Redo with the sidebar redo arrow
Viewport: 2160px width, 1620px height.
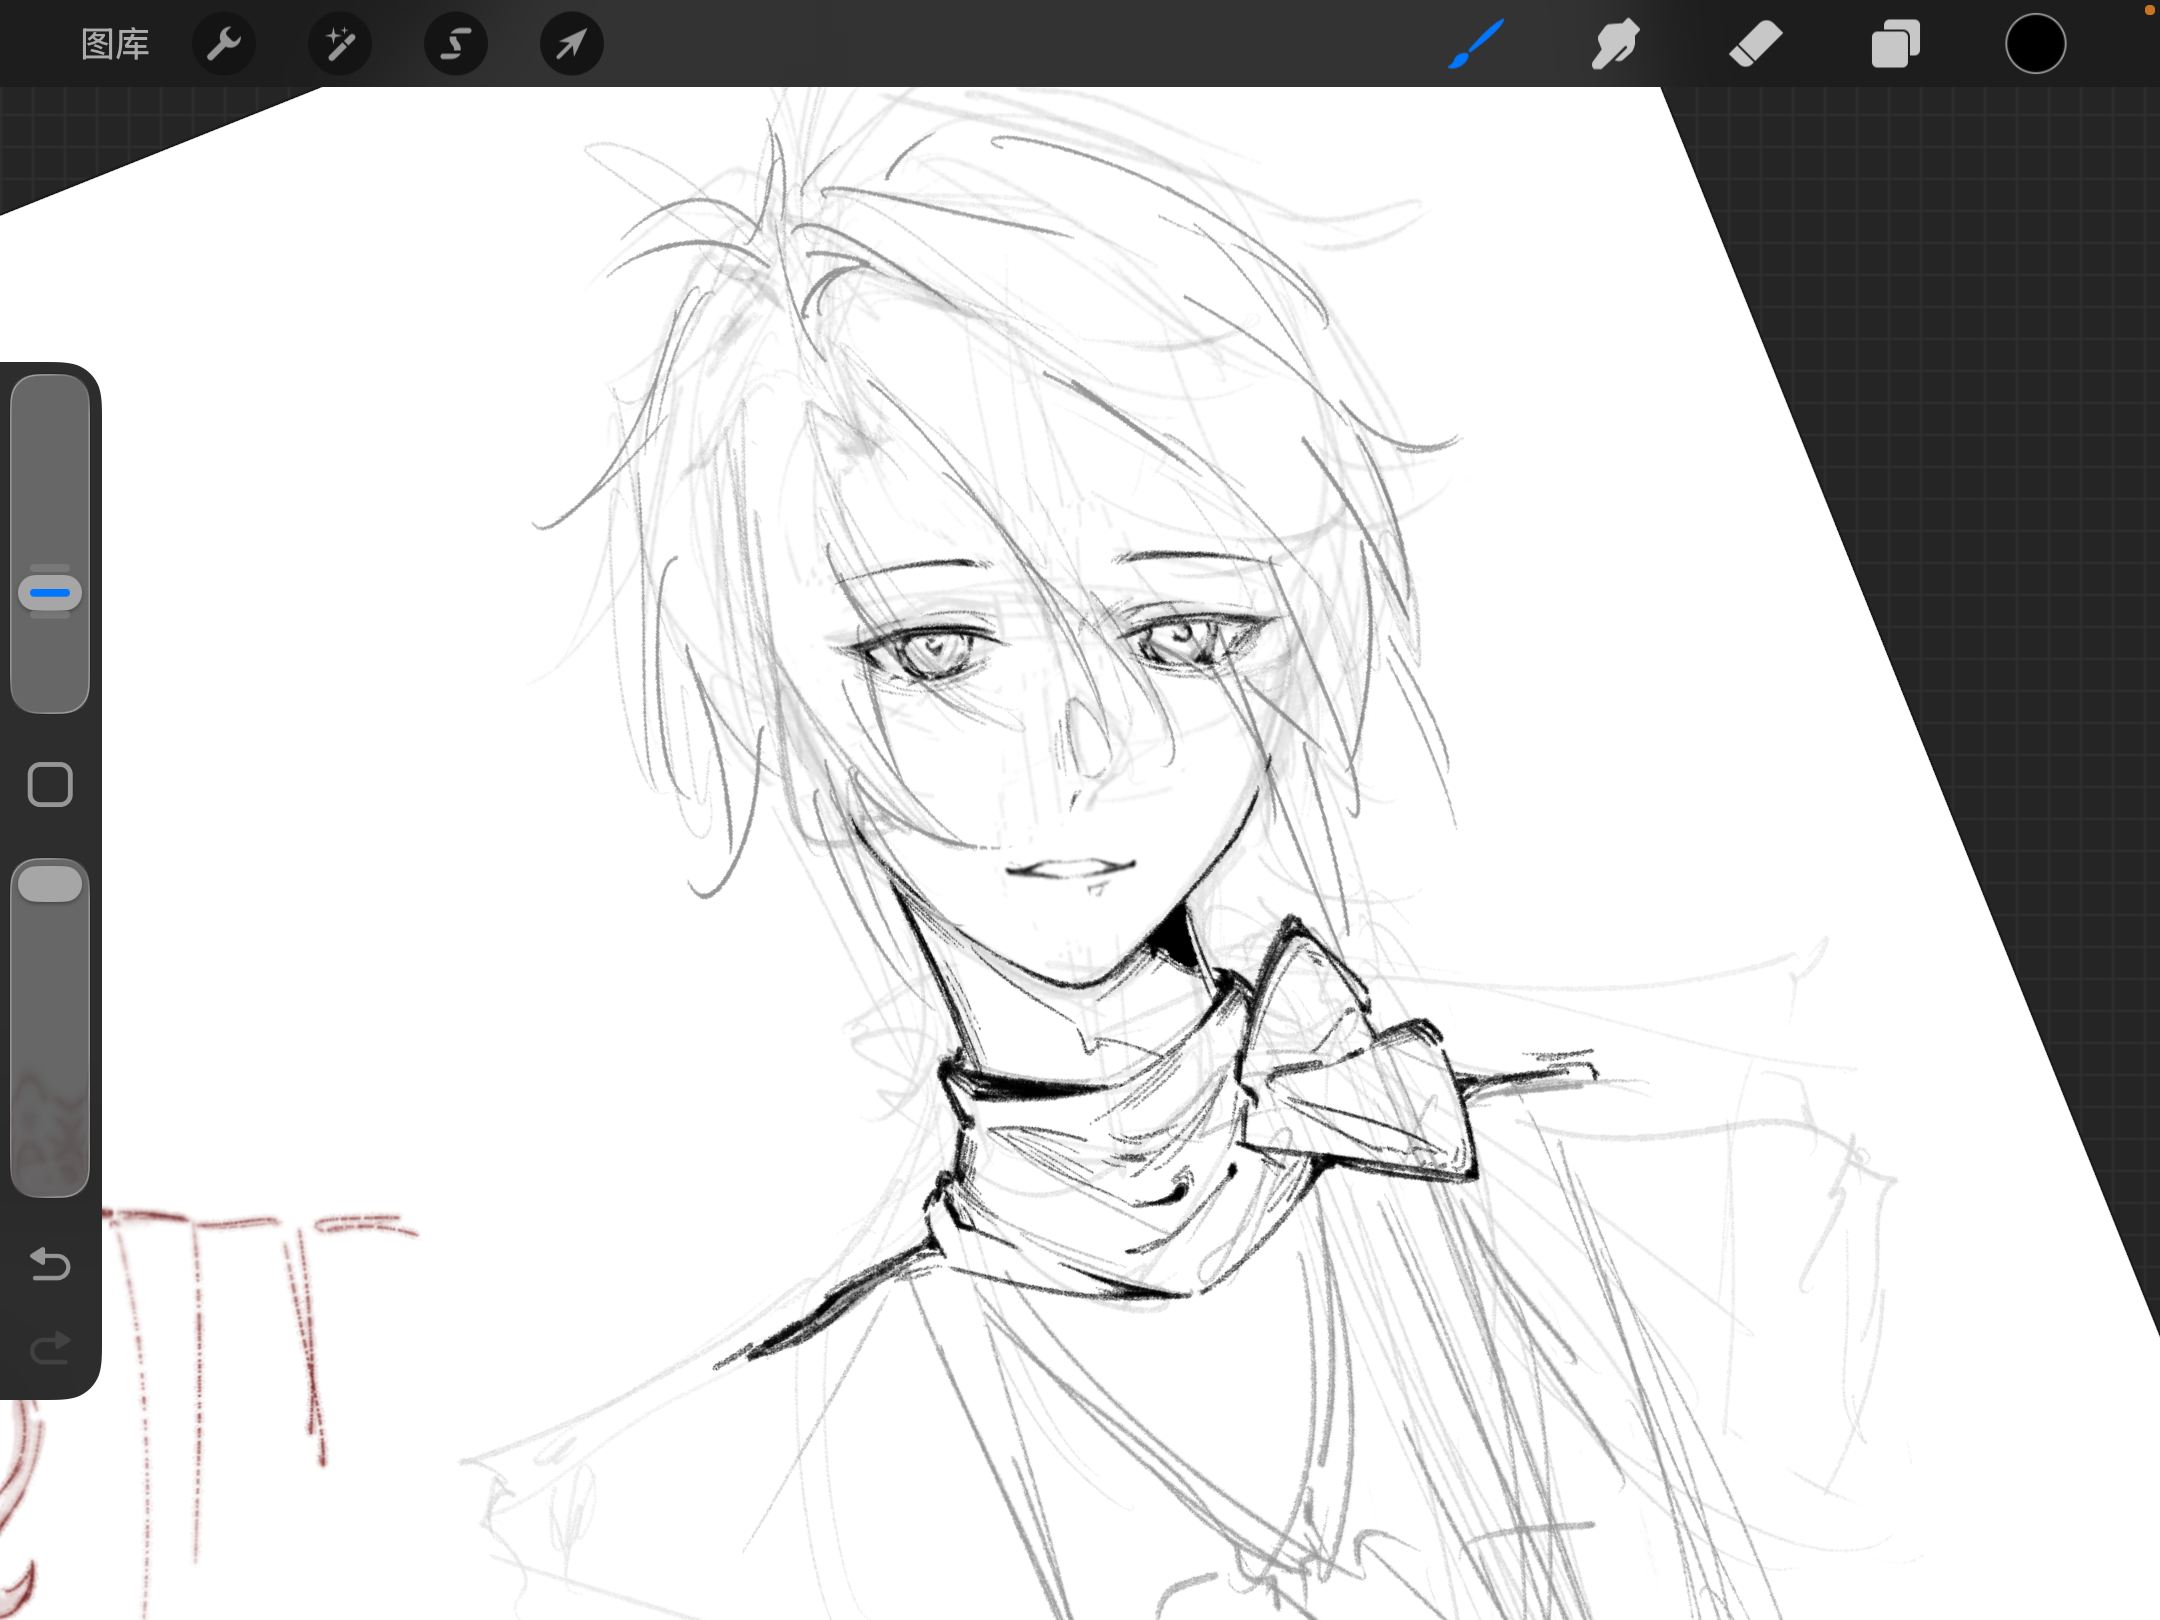(50, 1348)
